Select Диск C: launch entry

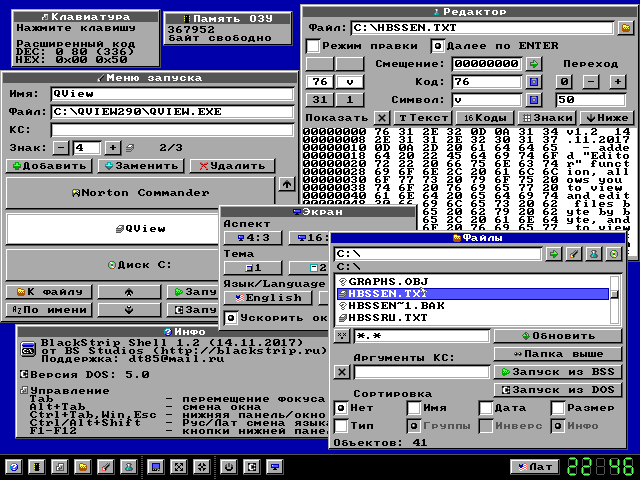[113, 265]
